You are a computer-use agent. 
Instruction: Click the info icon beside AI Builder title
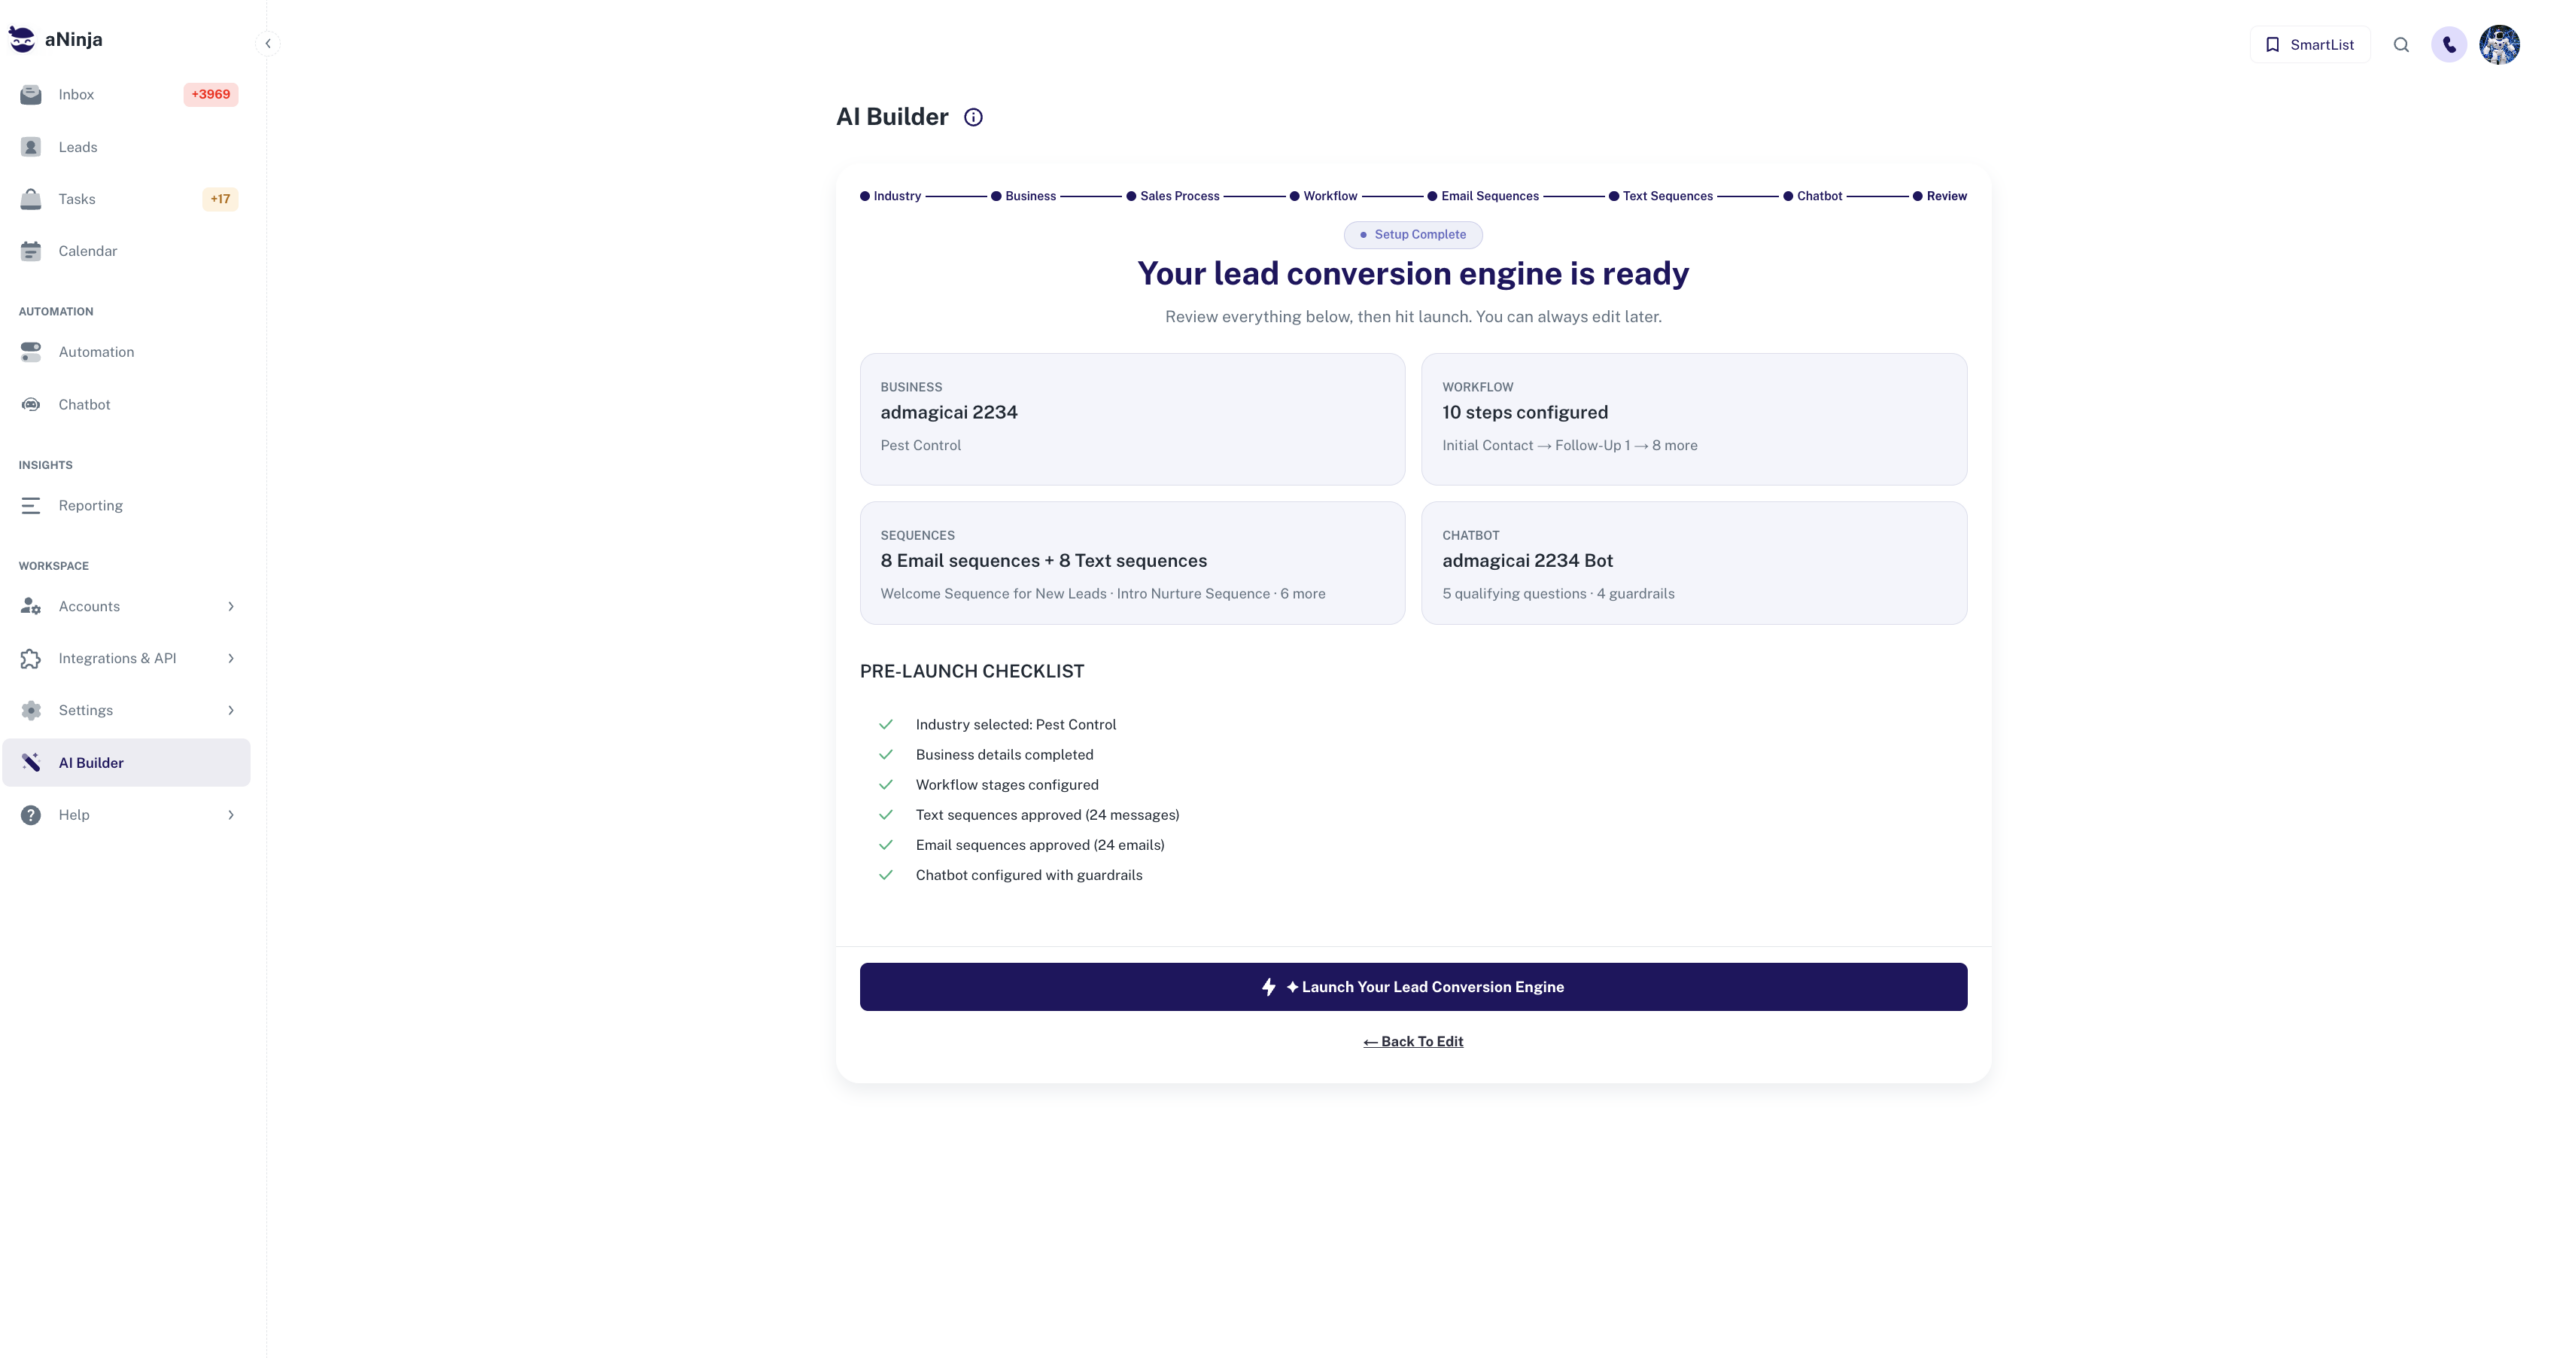pyautogui.click(x=973, y=117)
